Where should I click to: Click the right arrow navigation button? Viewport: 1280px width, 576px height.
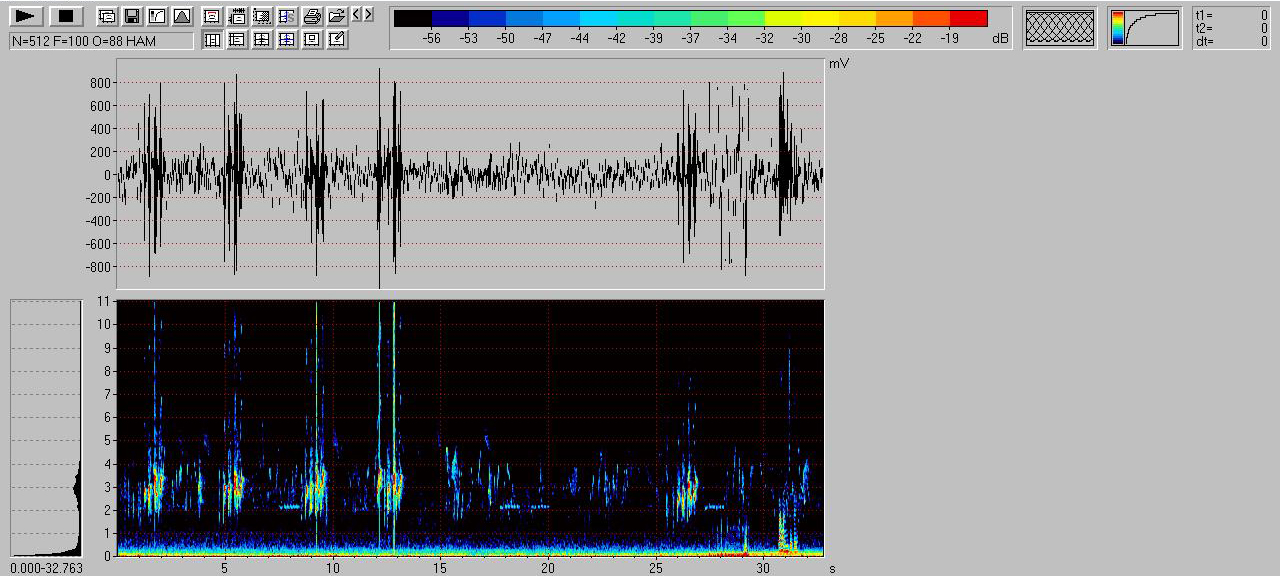point(369,15)
